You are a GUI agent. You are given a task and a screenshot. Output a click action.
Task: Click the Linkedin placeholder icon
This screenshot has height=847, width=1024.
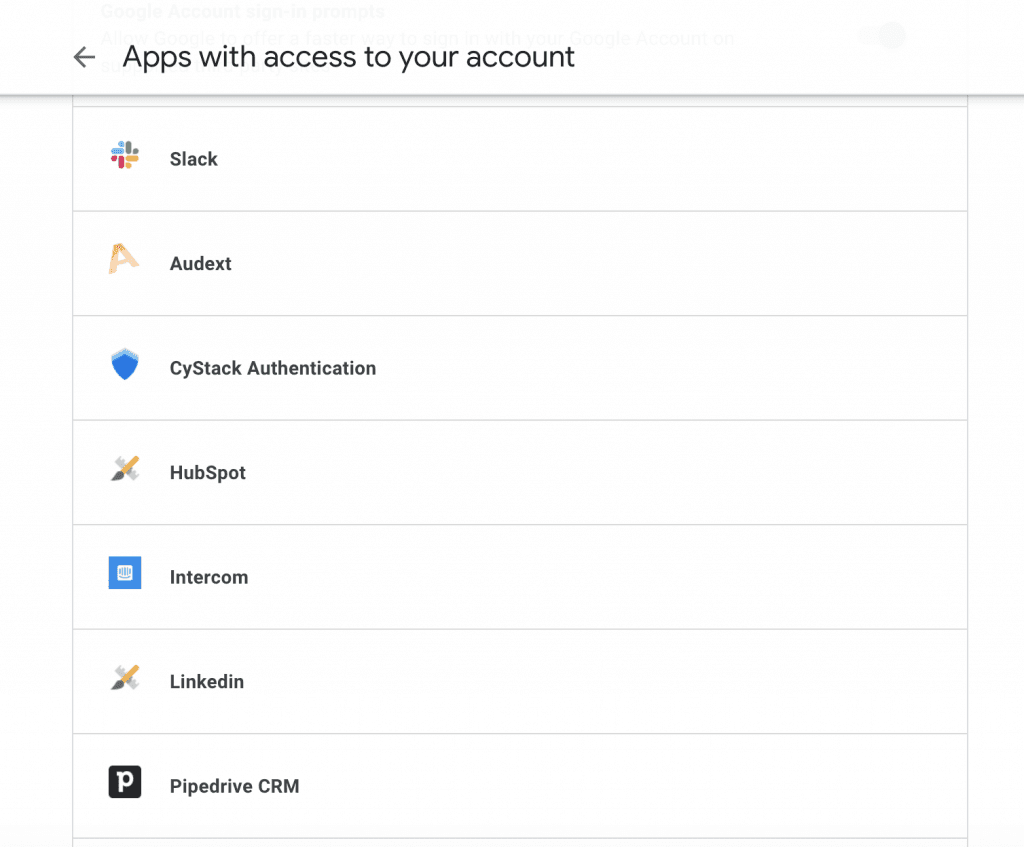tap(125, 677)
